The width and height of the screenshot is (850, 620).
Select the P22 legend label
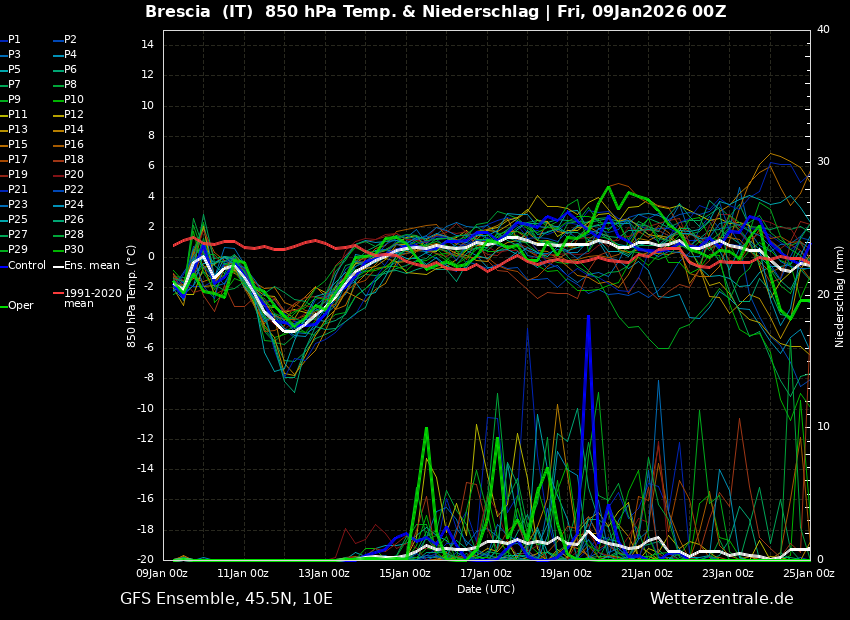(x=73, y=190)
